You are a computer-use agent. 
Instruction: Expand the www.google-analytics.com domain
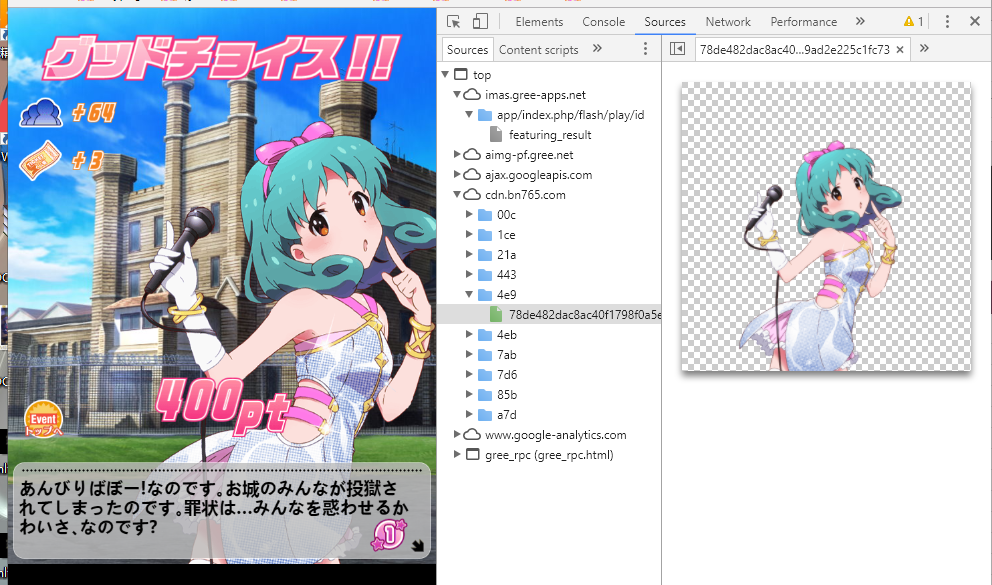coord(457,434)
